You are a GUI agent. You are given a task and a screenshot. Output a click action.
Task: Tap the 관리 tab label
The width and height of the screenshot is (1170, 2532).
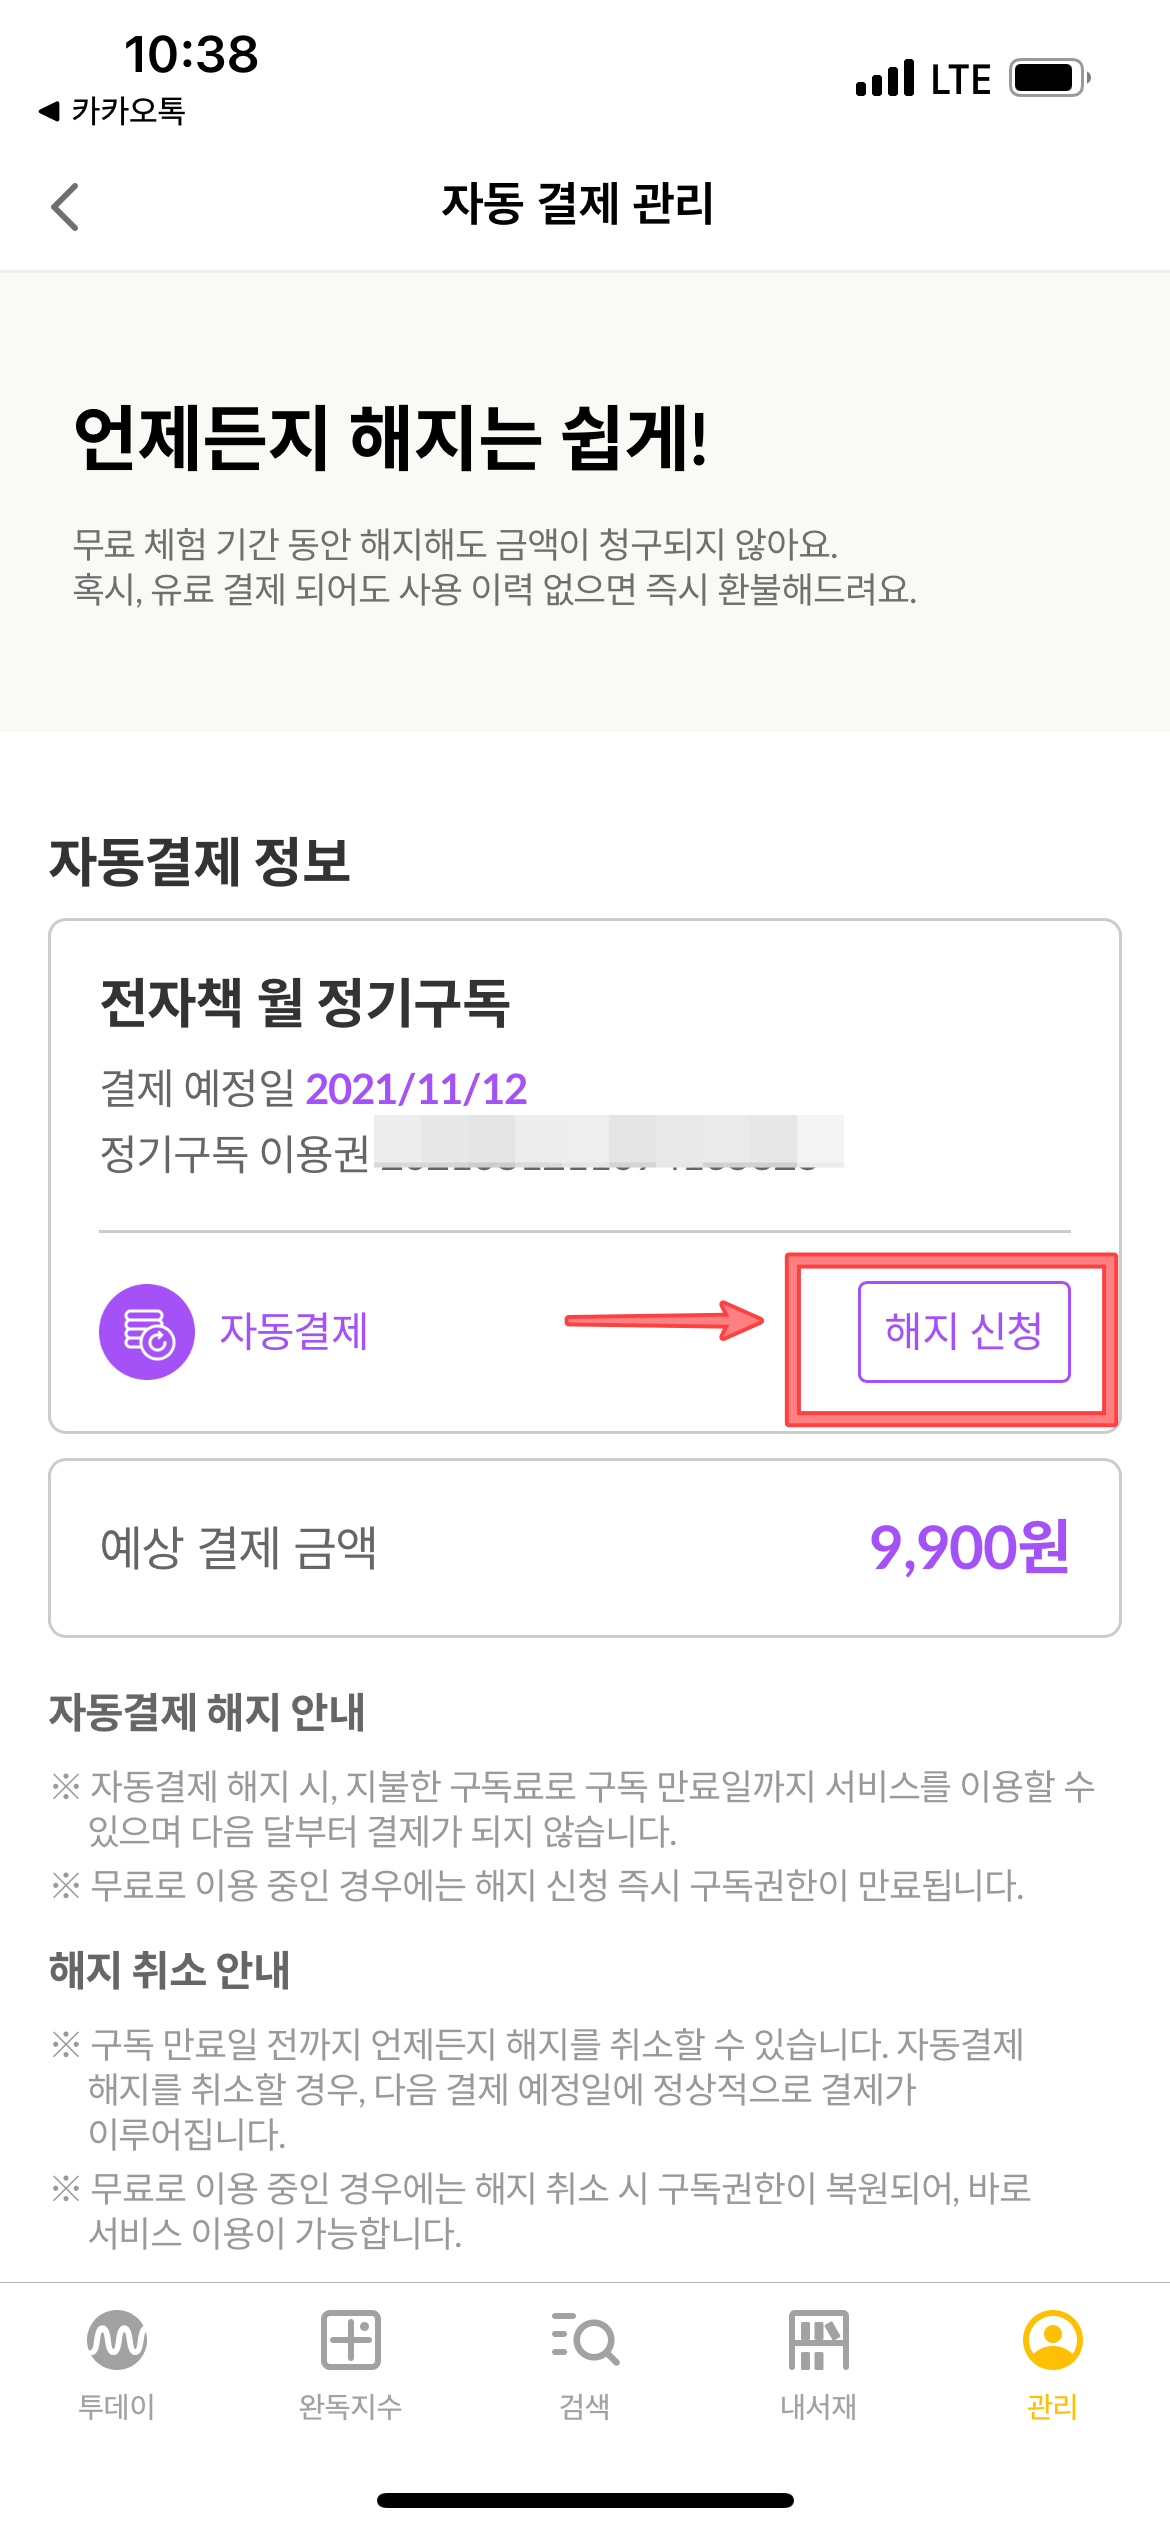(1053, 2406)
